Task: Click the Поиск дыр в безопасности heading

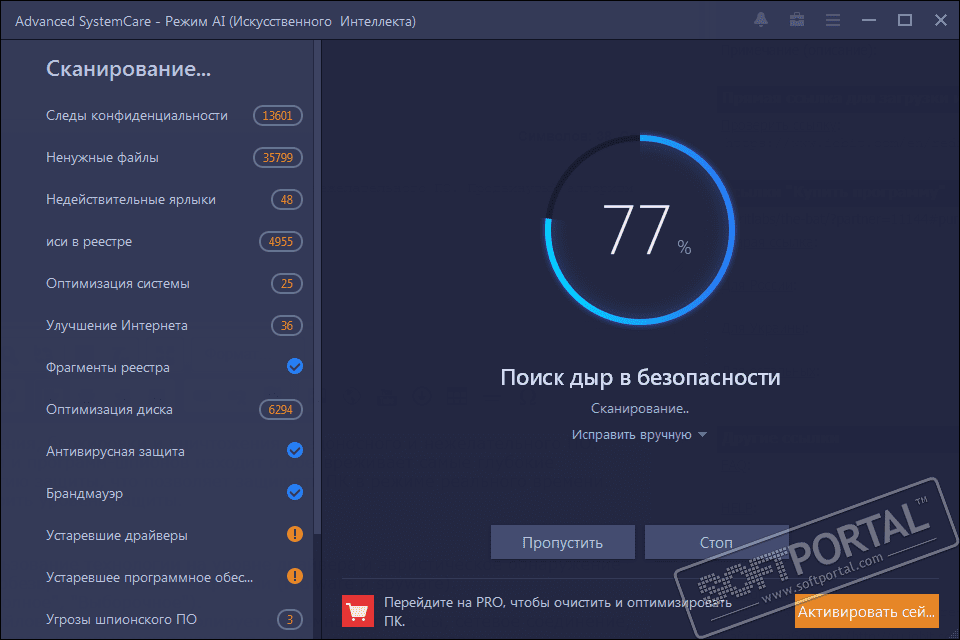Action: (x=640, y=377)
